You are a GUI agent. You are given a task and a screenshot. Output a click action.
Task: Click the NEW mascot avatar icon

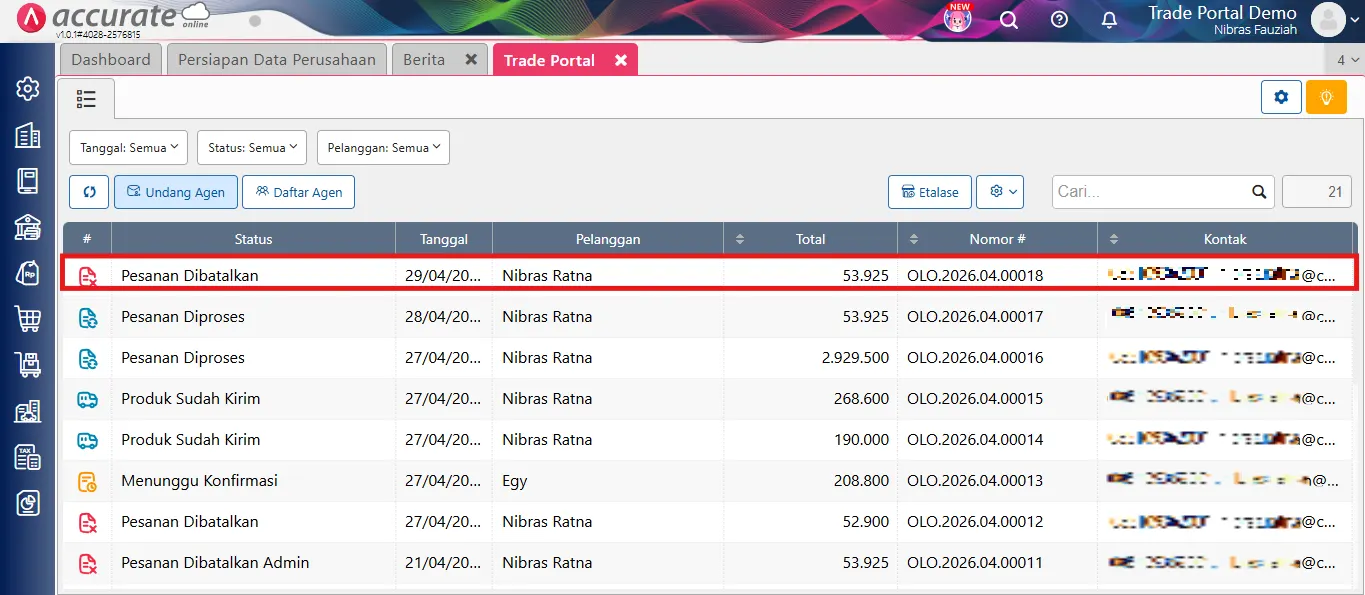click(x=958, y=18)
